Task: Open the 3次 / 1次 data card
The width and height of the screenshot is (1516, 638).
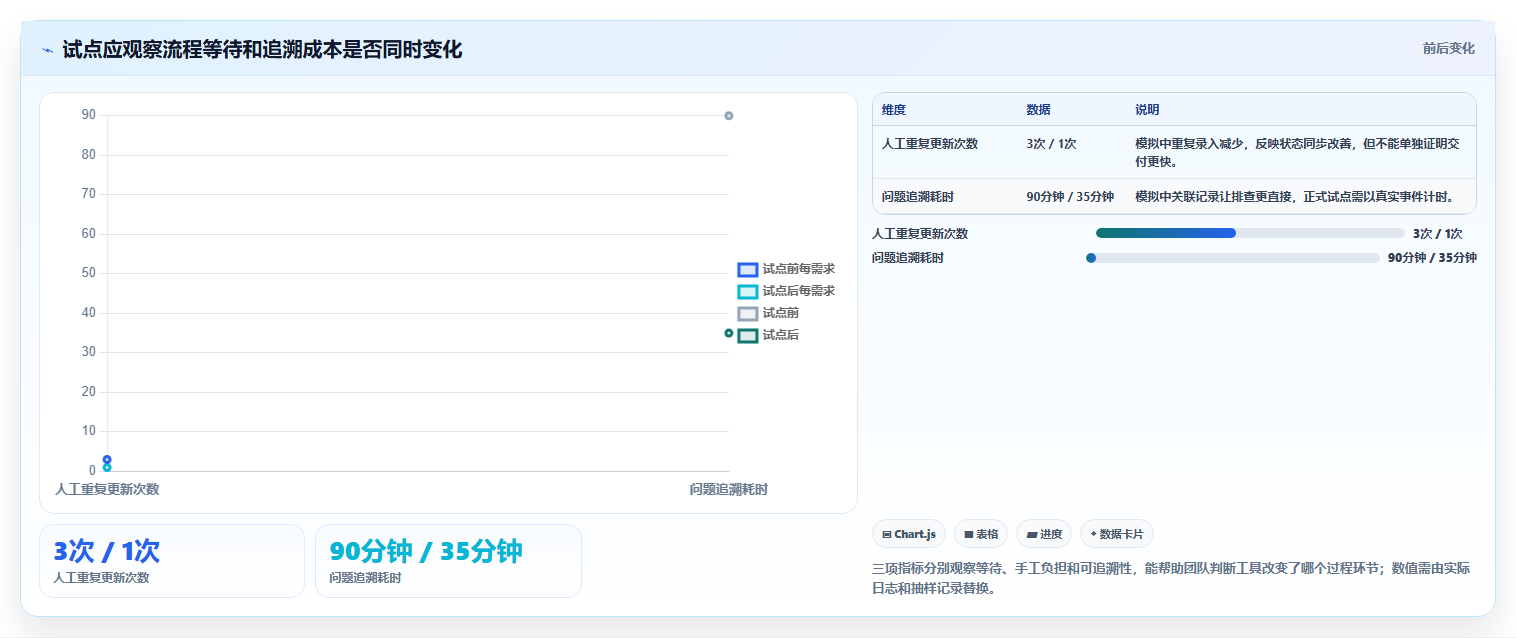Action: click(172, 561)
